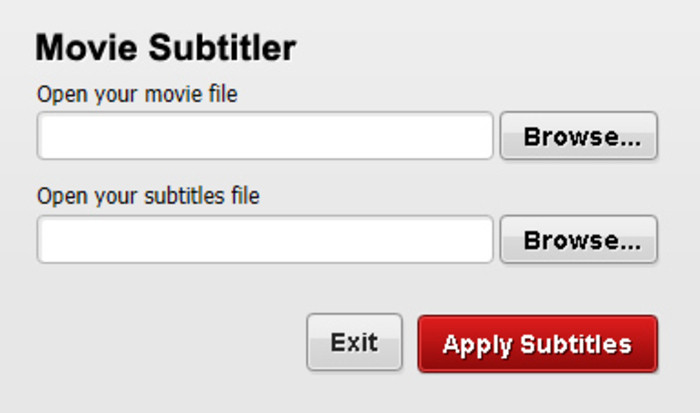Choose the lower Browse... button

(579, 240)
